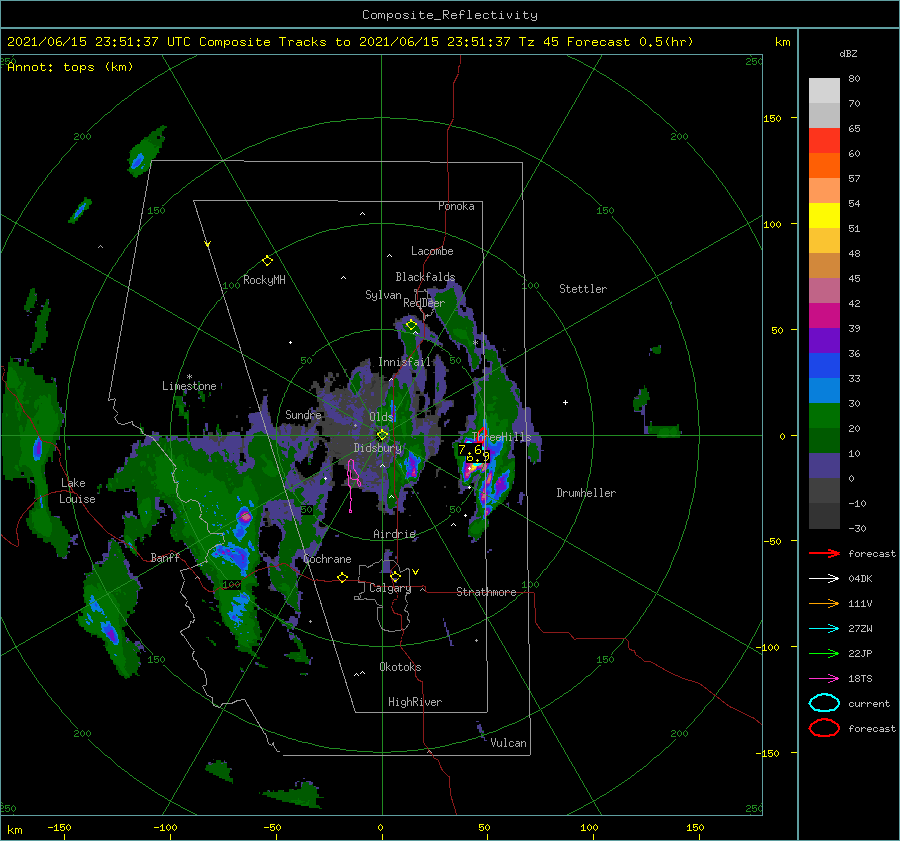Select the bright yellow 54 dBZ swatch
The height and width of the screenshot is (841, 900).
coord(824,215)
